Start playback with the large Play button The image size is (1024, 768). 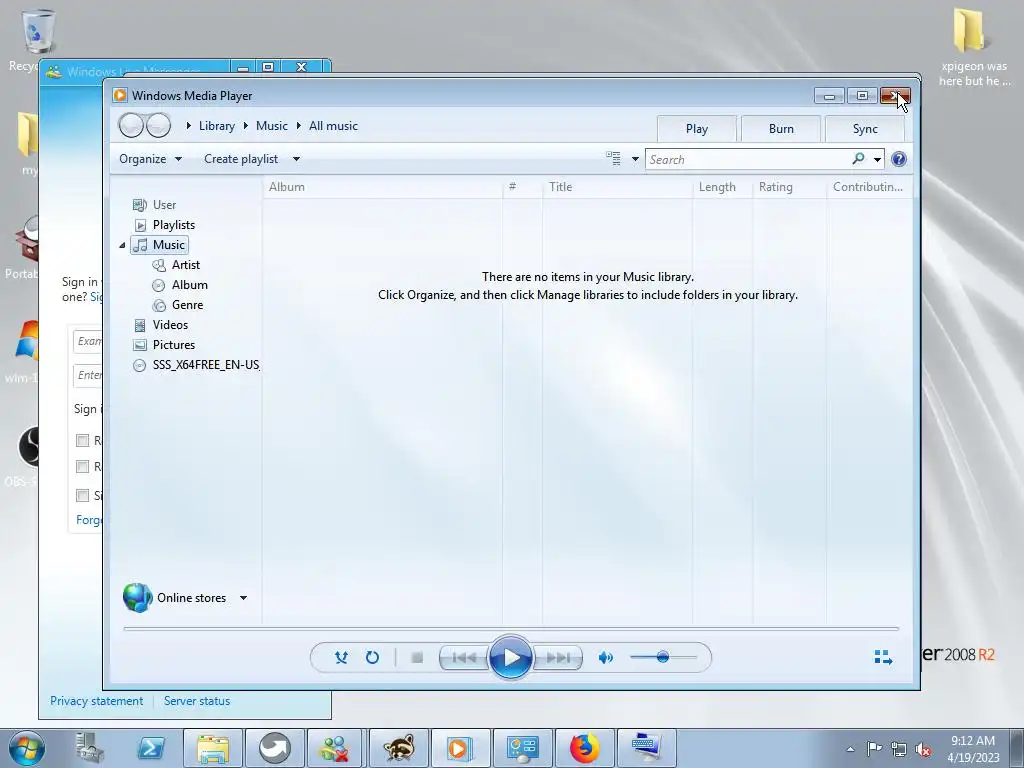coord(511,658)
